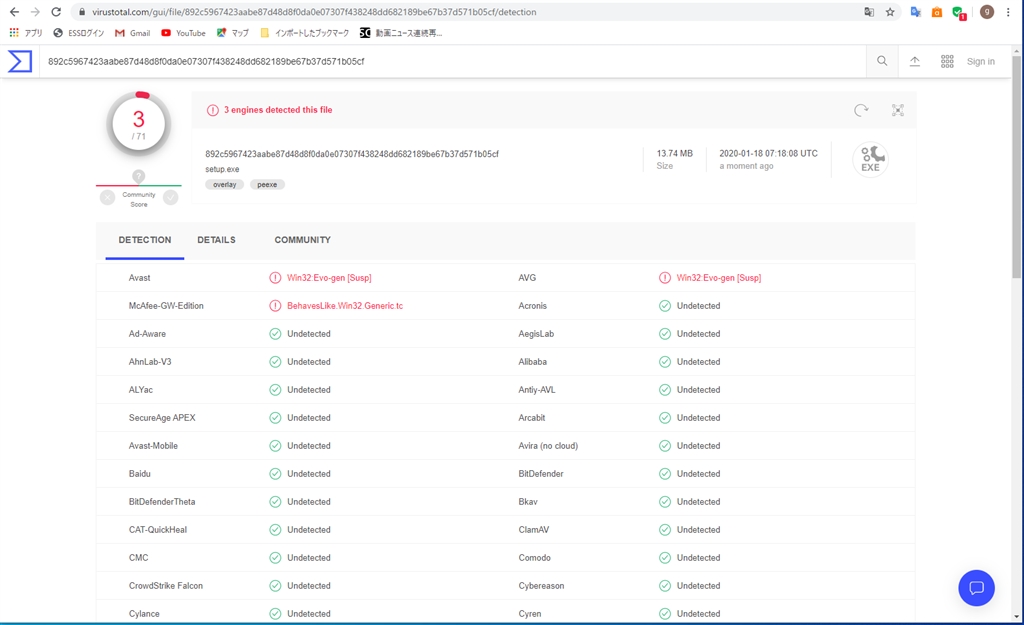Click the page vertical scrollbar
Viewport: 1024px width, 625px height.
point(1016,167)
